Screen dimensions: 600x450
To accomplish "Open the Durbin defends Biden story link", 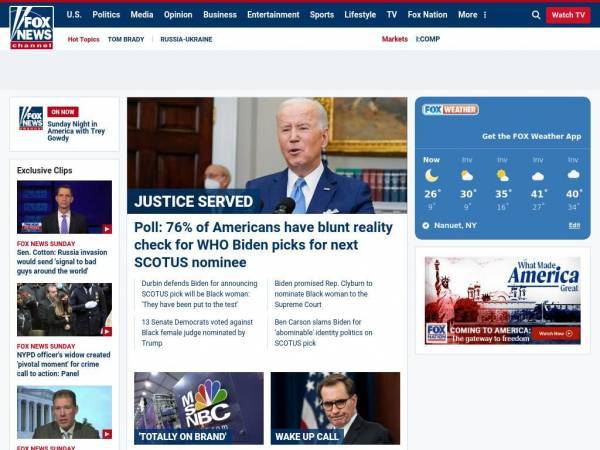I will click(x=199, y=294).
